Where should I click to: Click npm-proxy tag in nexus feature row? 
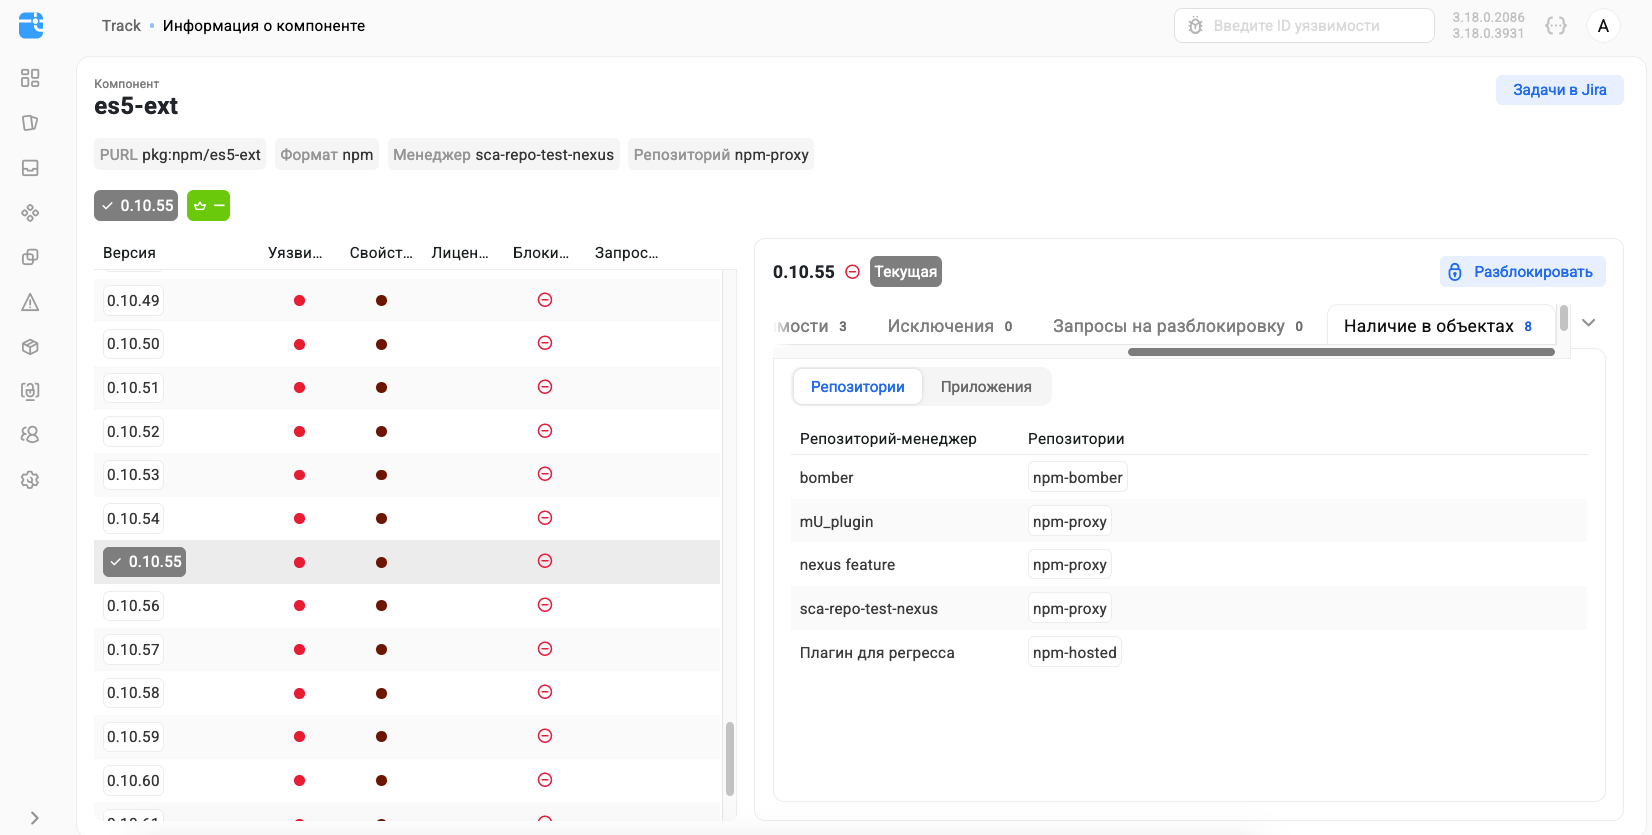pyautogui.click(x=1069, y=565)
